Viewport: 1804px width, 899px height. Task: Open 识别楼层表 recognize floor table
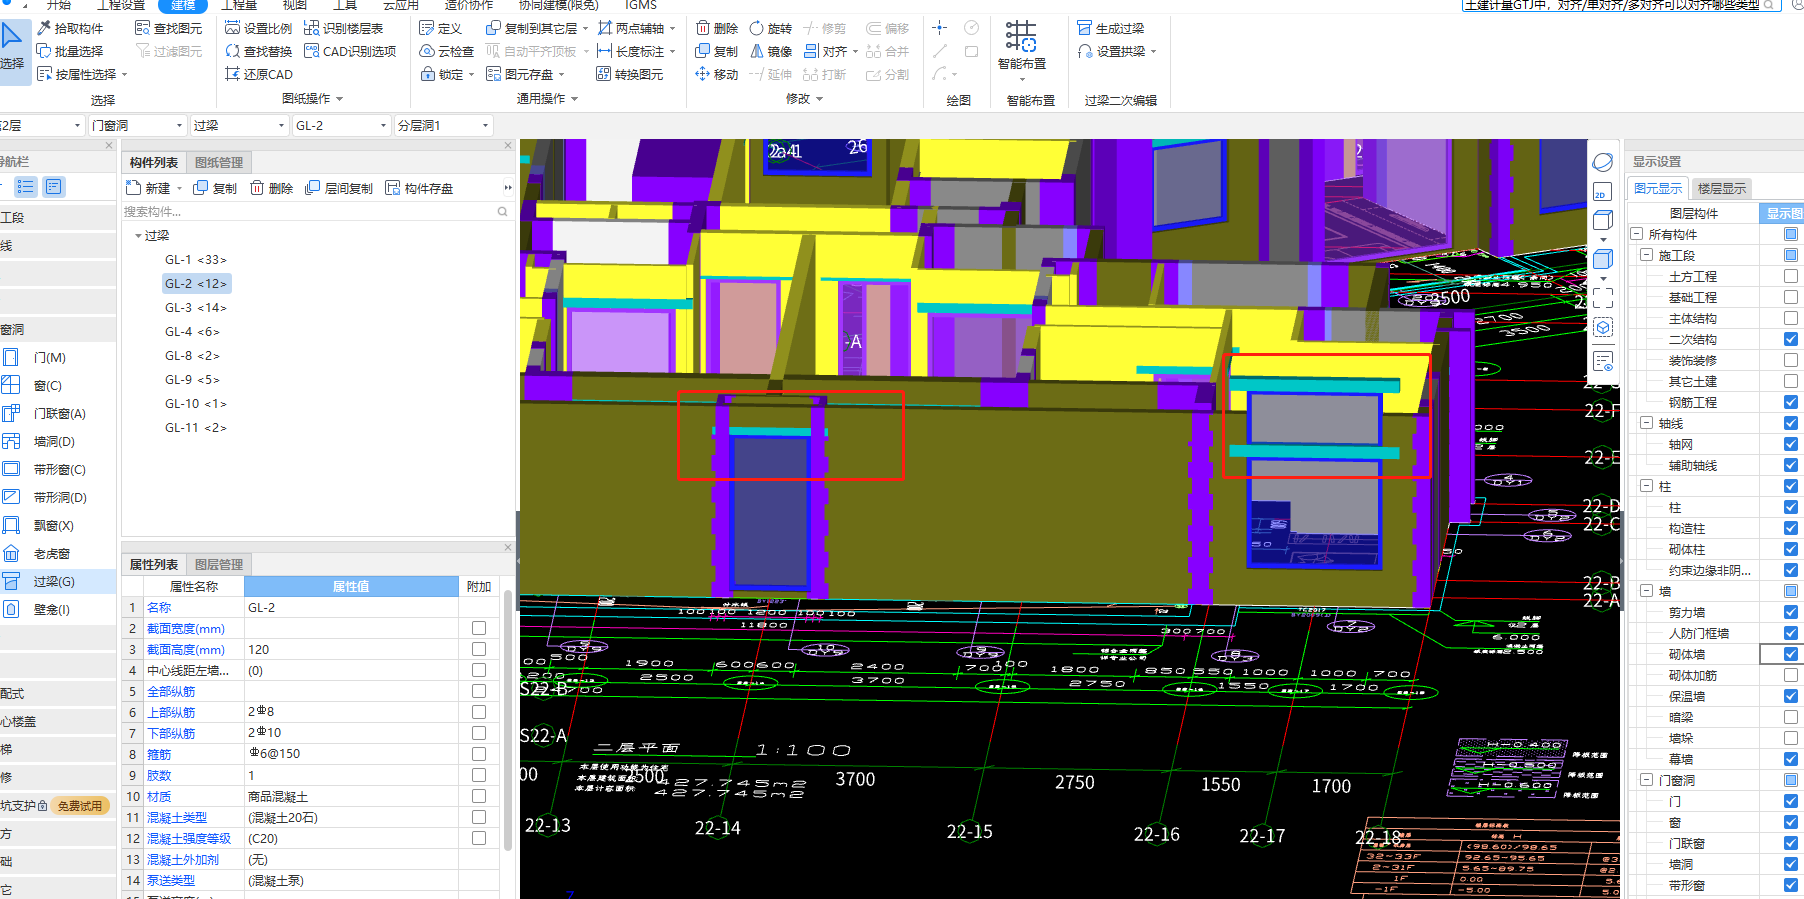(344, 28)
